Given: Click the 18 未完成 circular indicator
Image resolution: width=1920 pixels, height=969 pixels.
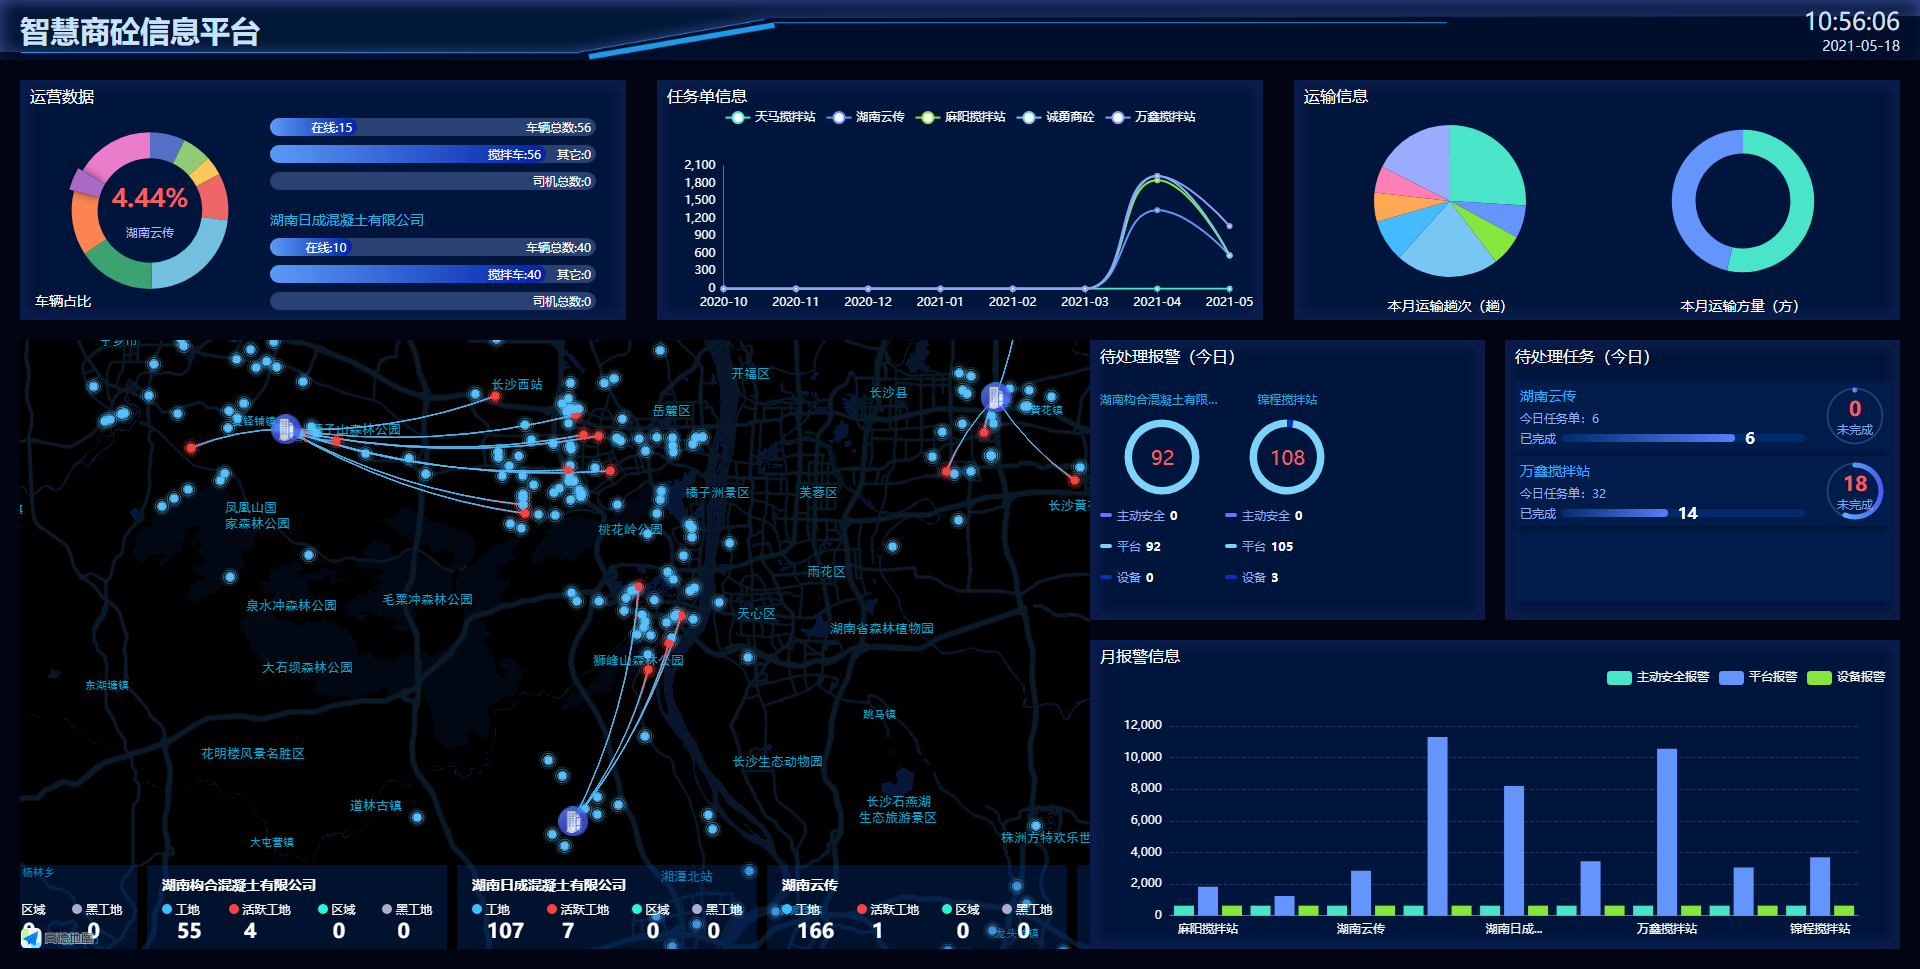Looking at the screenshot, I should click(1854, 490).
